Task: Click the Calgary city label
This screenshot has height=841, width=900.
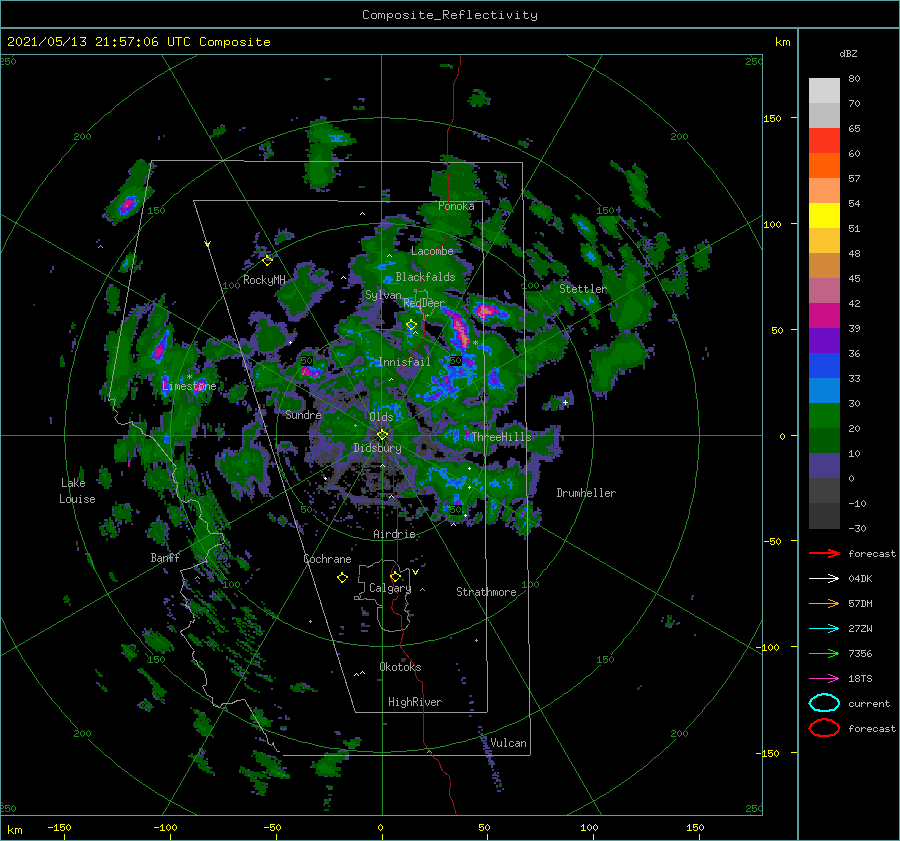Action: pyautogui.click(x=390, y=588)
